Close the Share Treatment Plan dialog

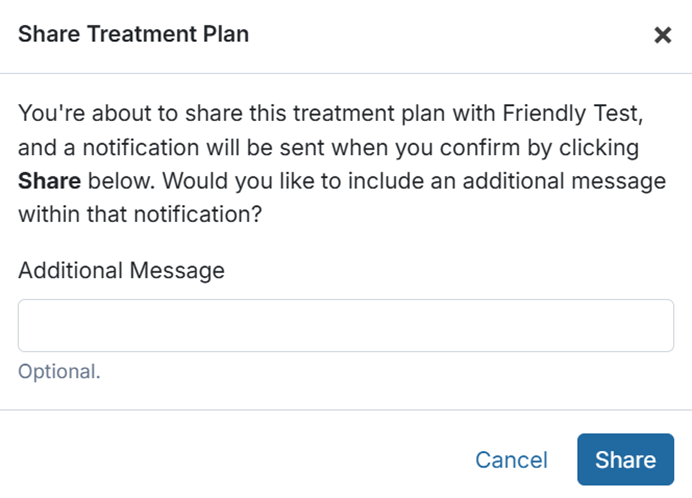coord(662,35)
